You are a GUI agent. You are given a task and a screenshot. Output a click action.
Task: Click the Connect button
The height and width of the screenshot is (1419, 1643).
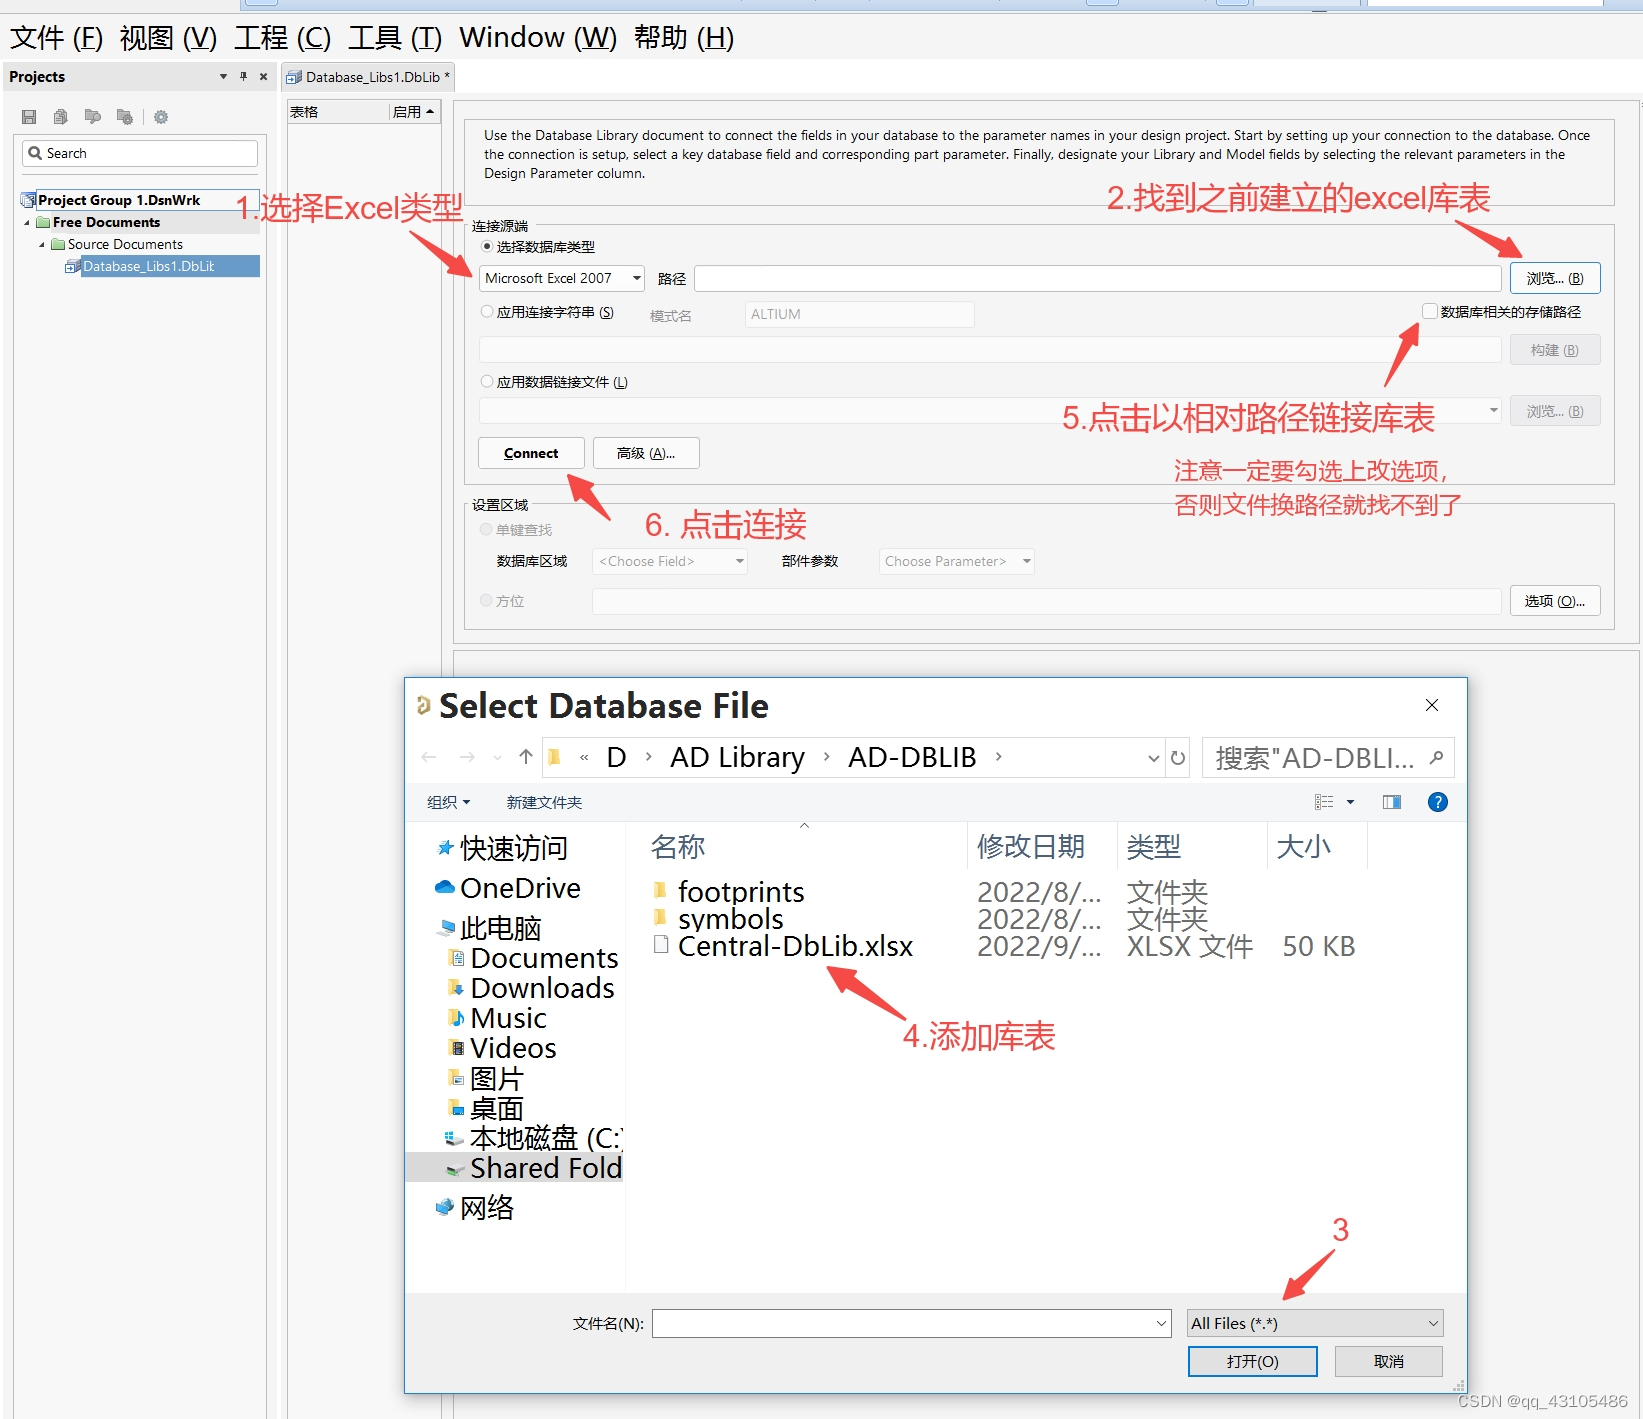[x=531, y=453]
